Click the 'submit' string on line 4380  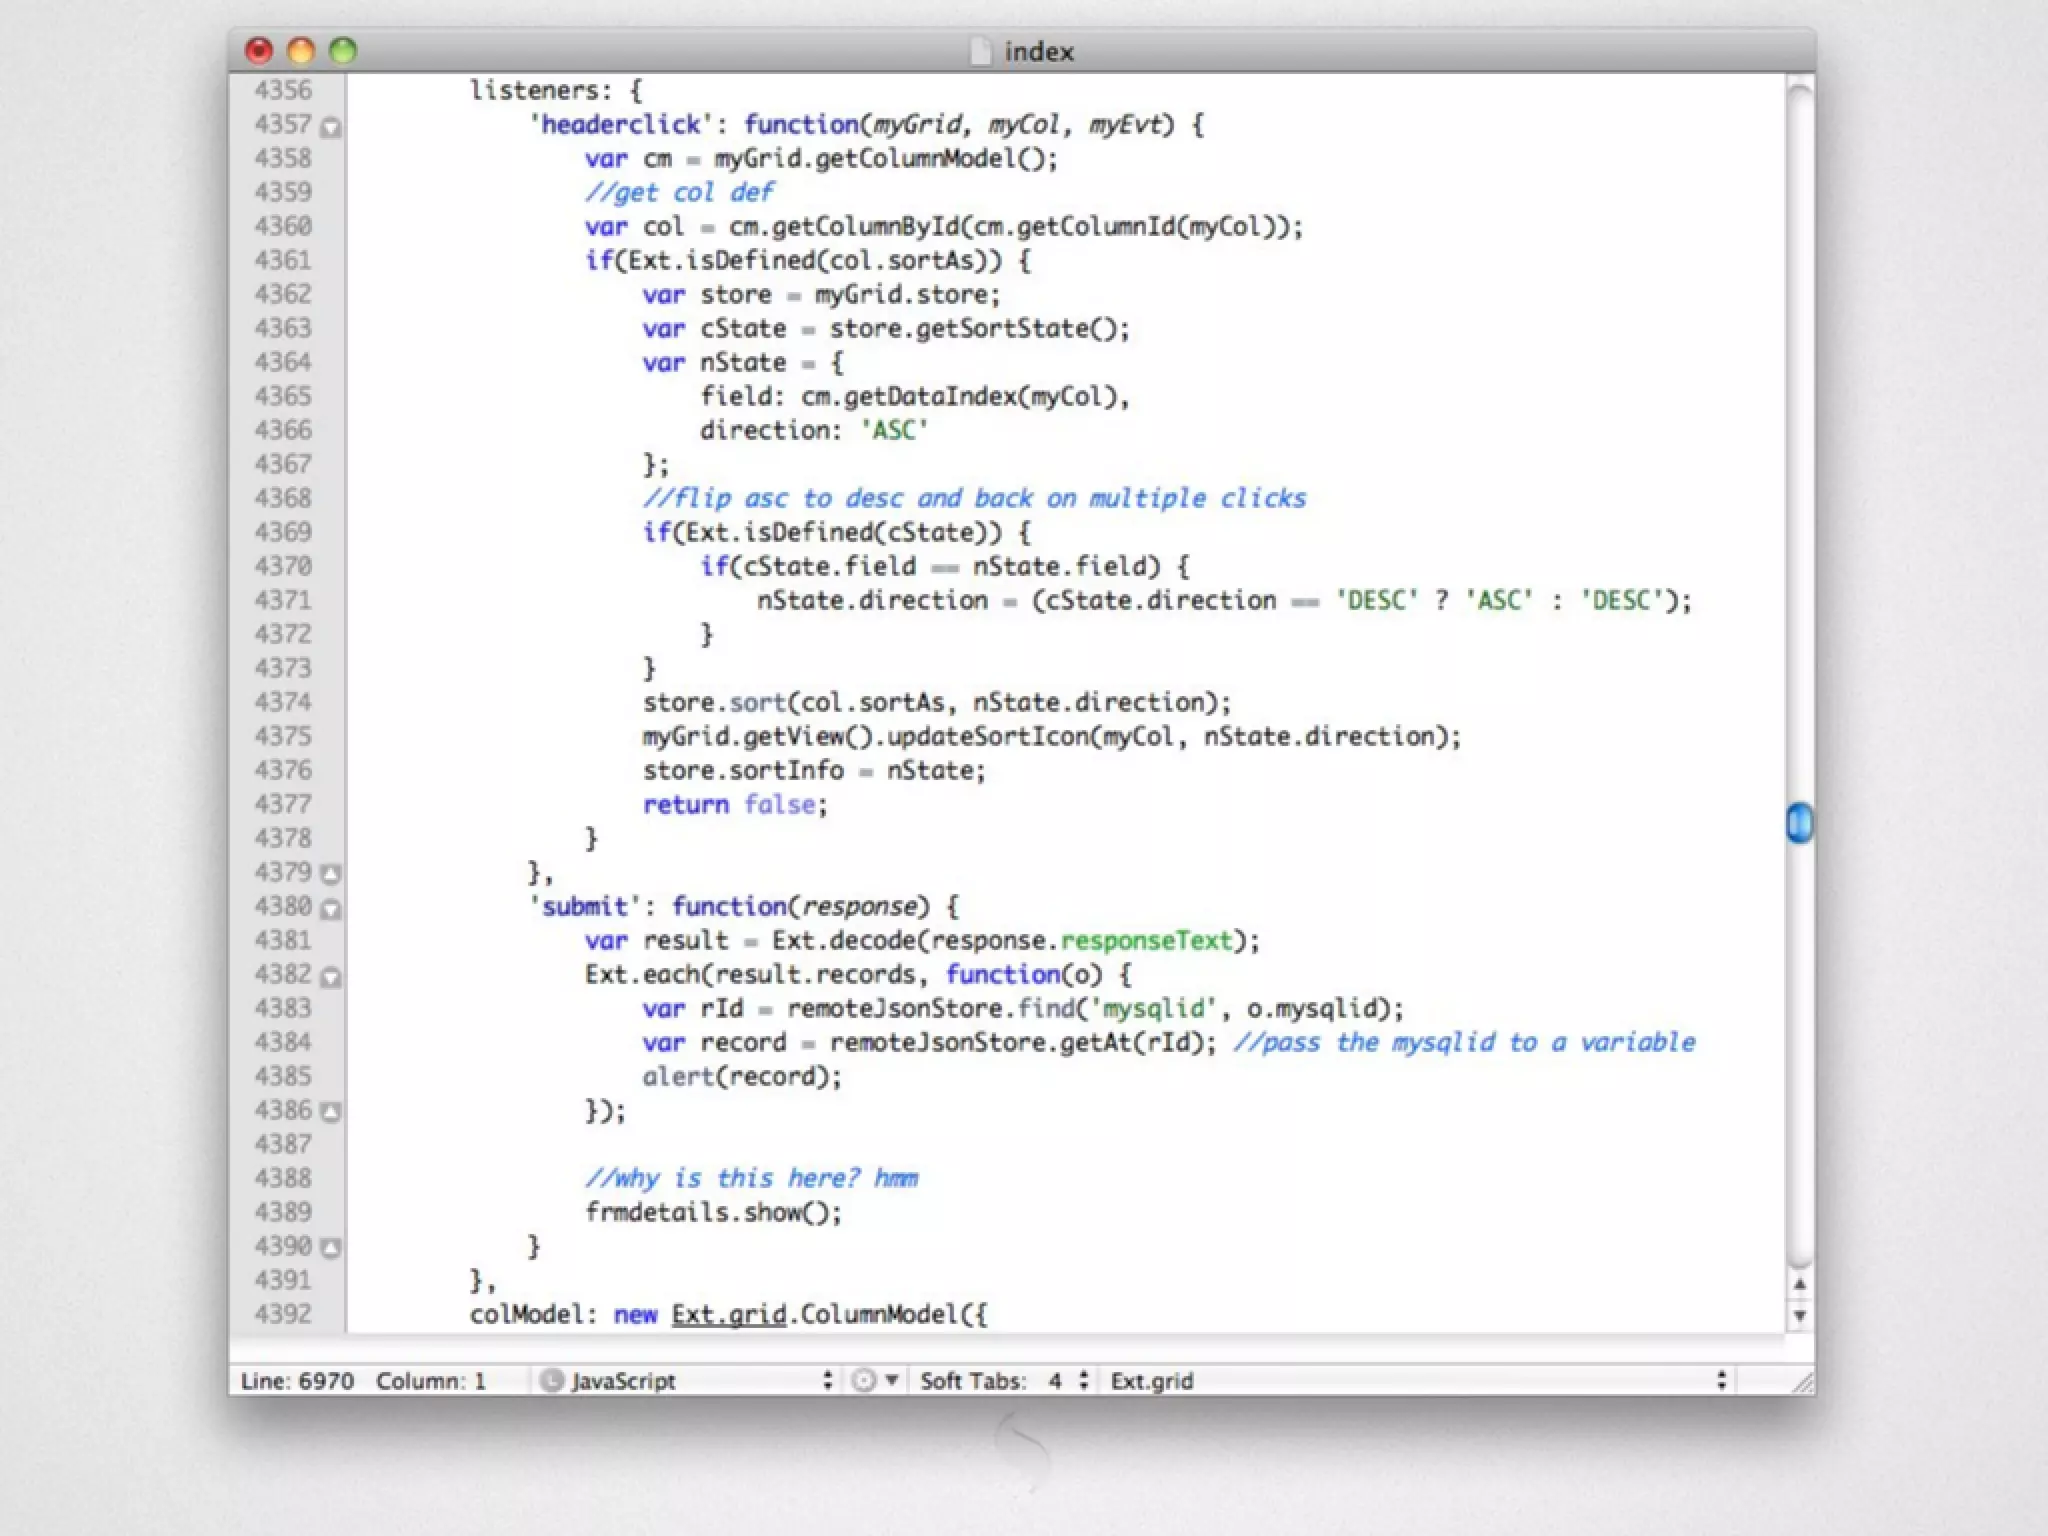point(584,906)
